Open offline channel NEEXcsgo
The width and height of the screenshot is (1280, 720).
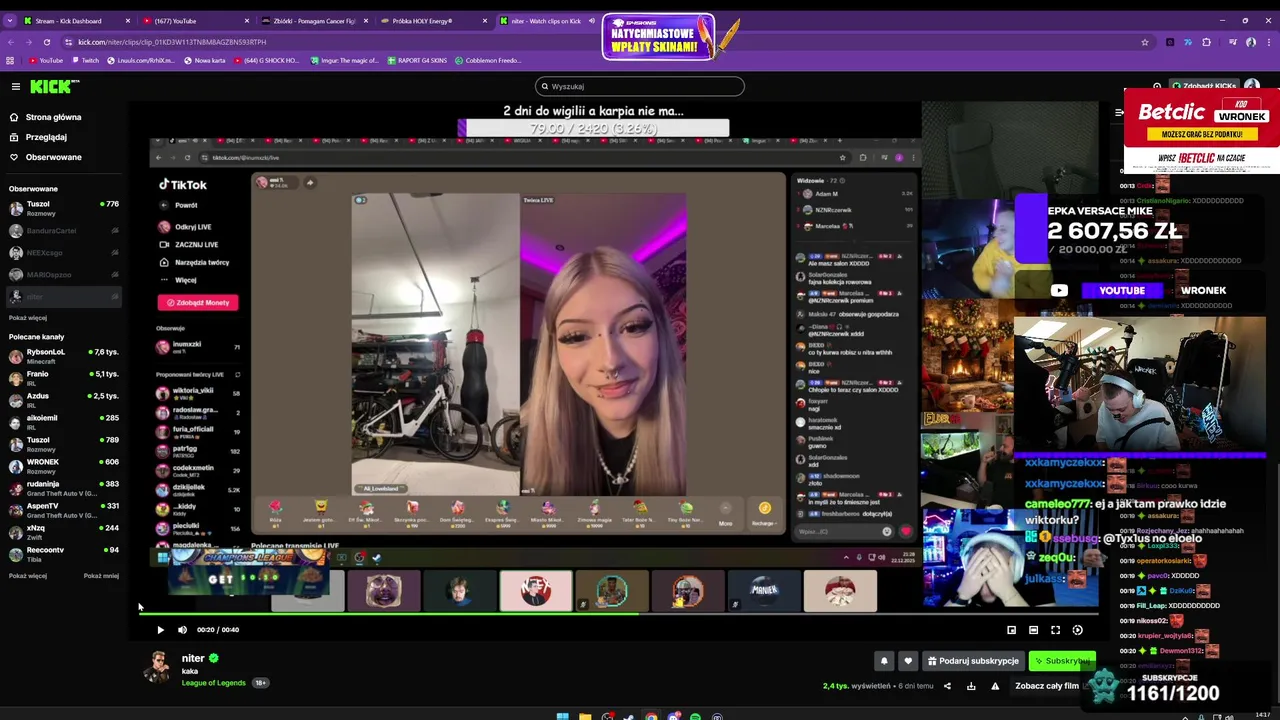62,253
